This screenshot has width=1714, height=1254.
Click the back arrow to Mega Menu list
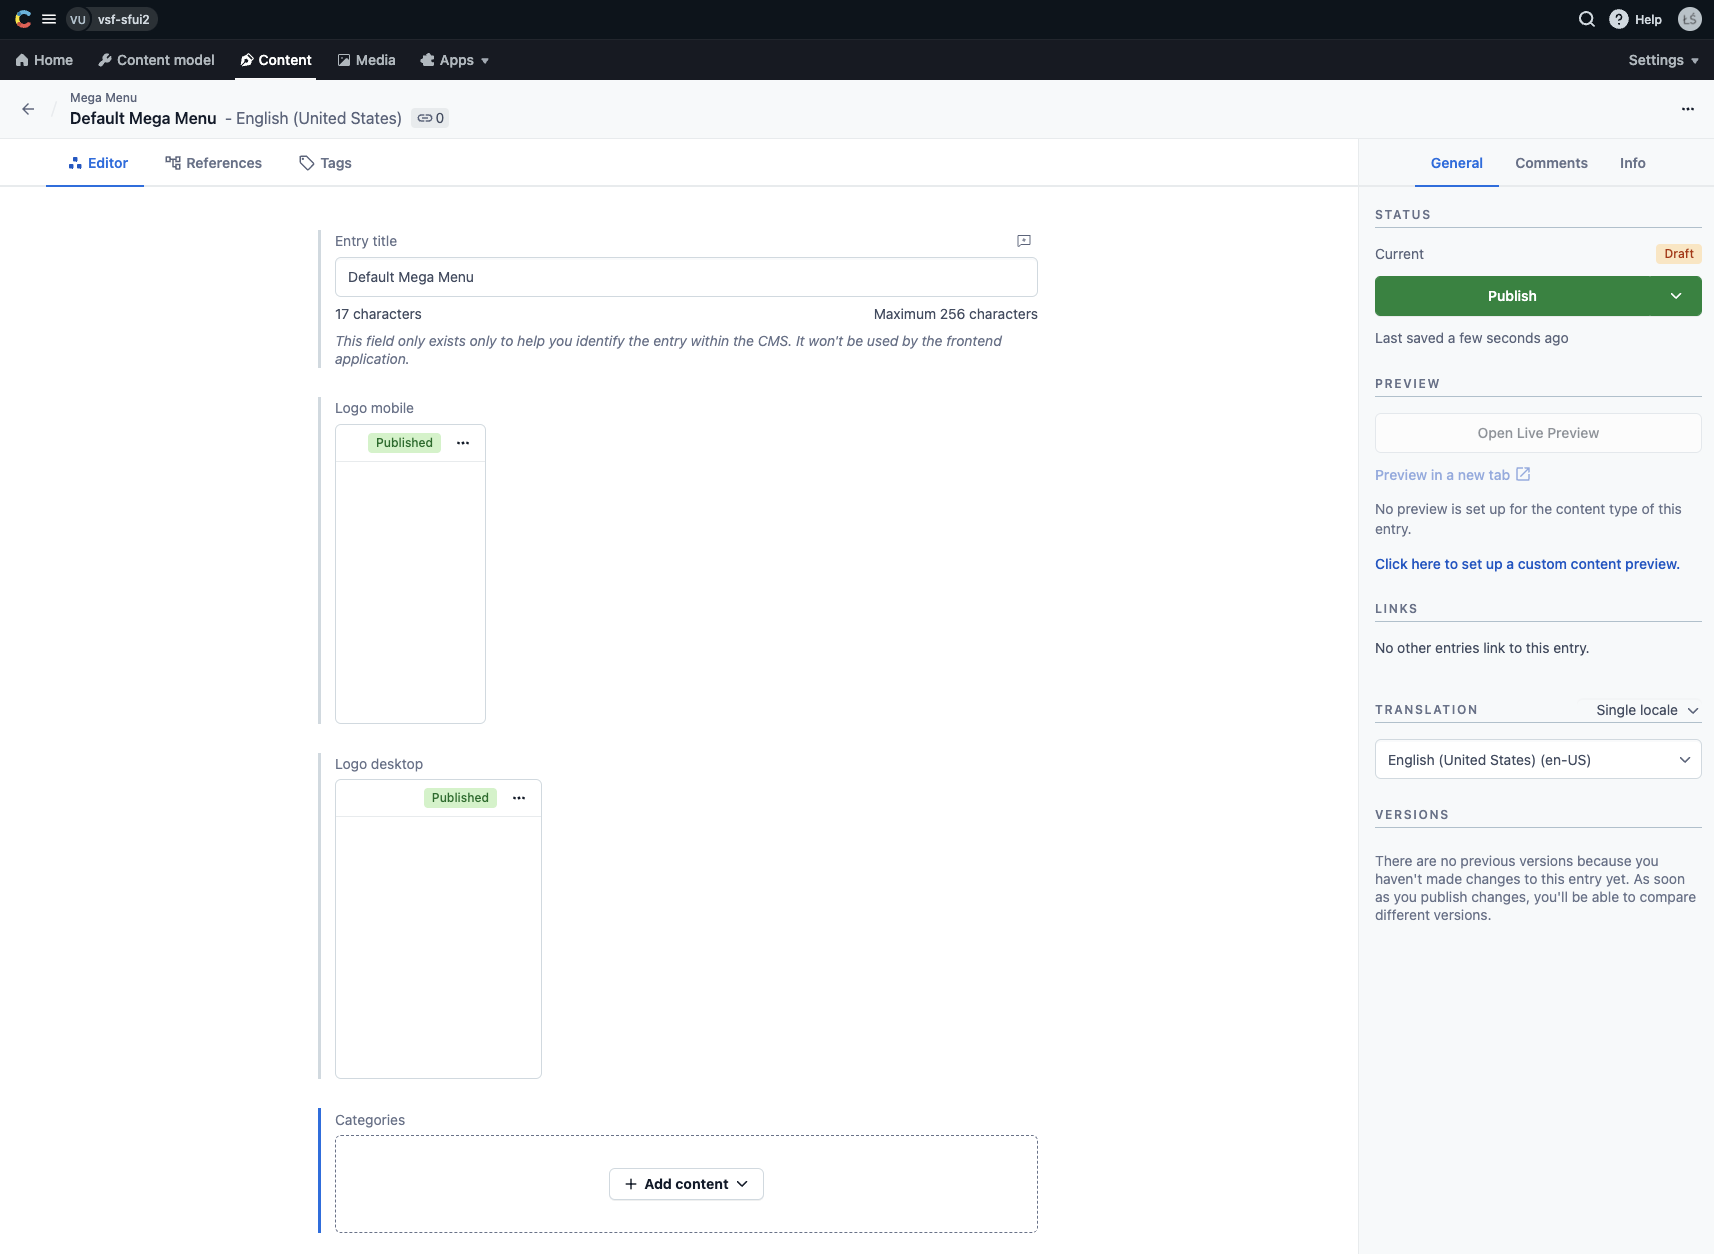tap(27, 109)
